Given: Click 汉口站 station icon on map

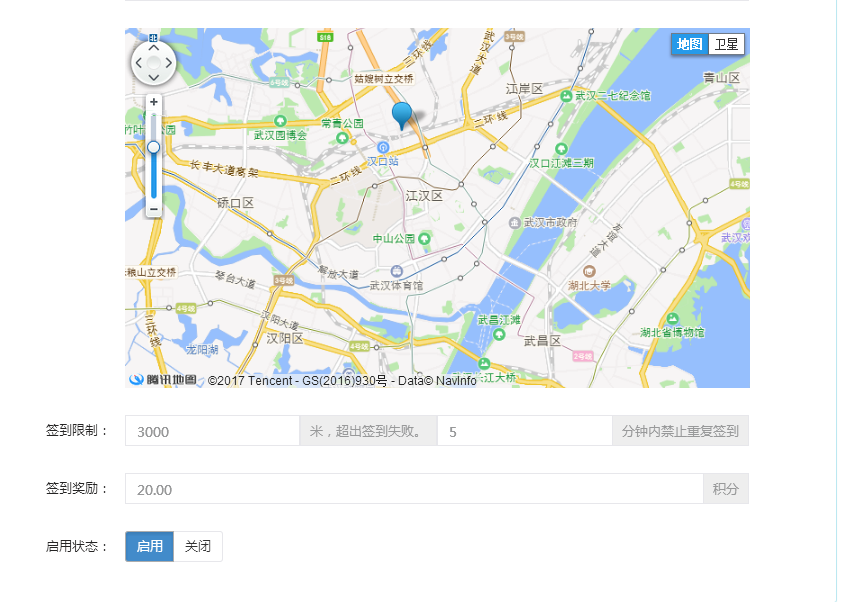Looking at the screenshot, I should tap(383, 148).
